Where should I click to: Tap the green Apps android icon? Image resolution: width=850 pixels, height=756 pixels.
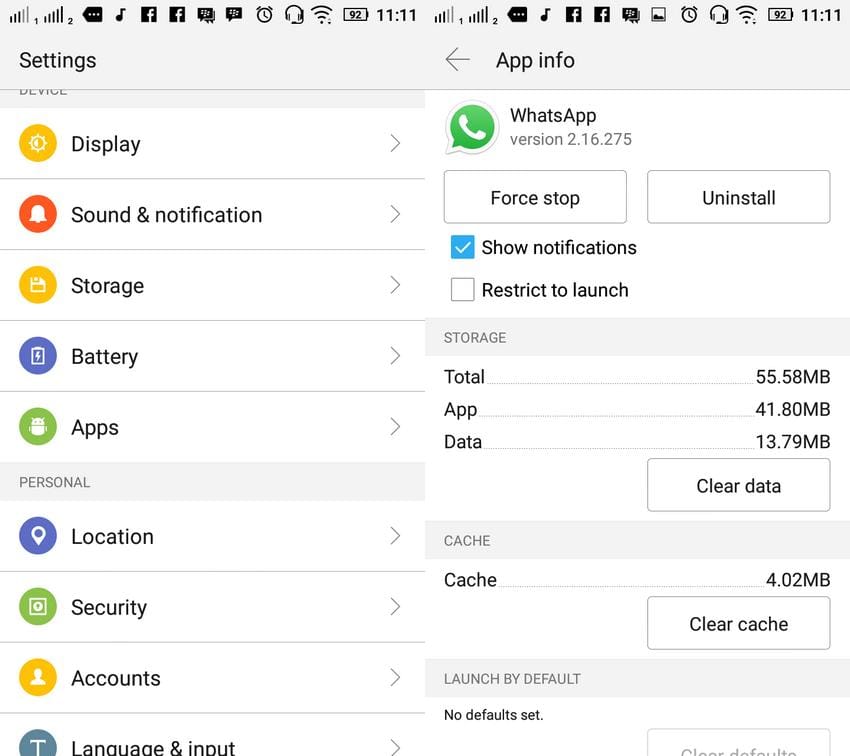point(38,428)
